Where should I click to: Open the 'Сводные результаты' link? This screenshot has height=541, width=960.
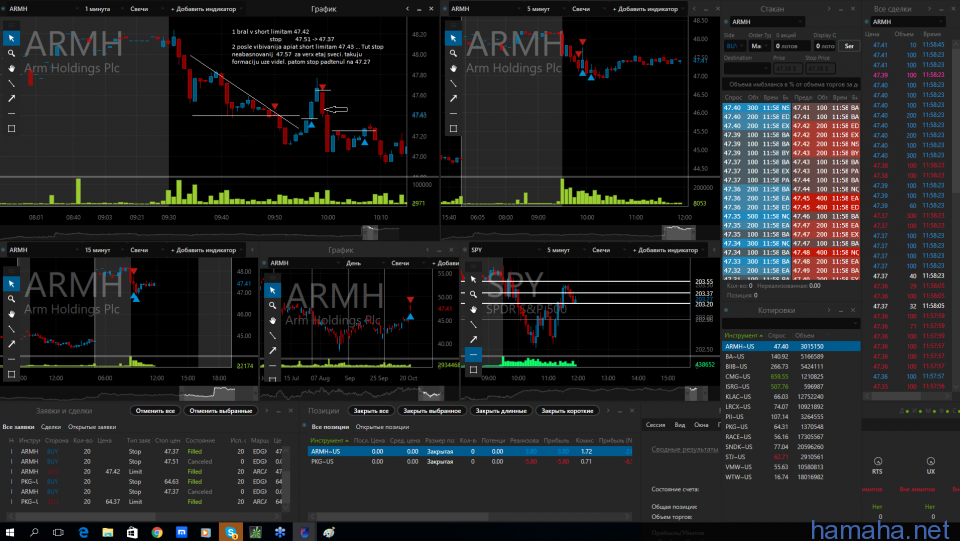[684, 449]
